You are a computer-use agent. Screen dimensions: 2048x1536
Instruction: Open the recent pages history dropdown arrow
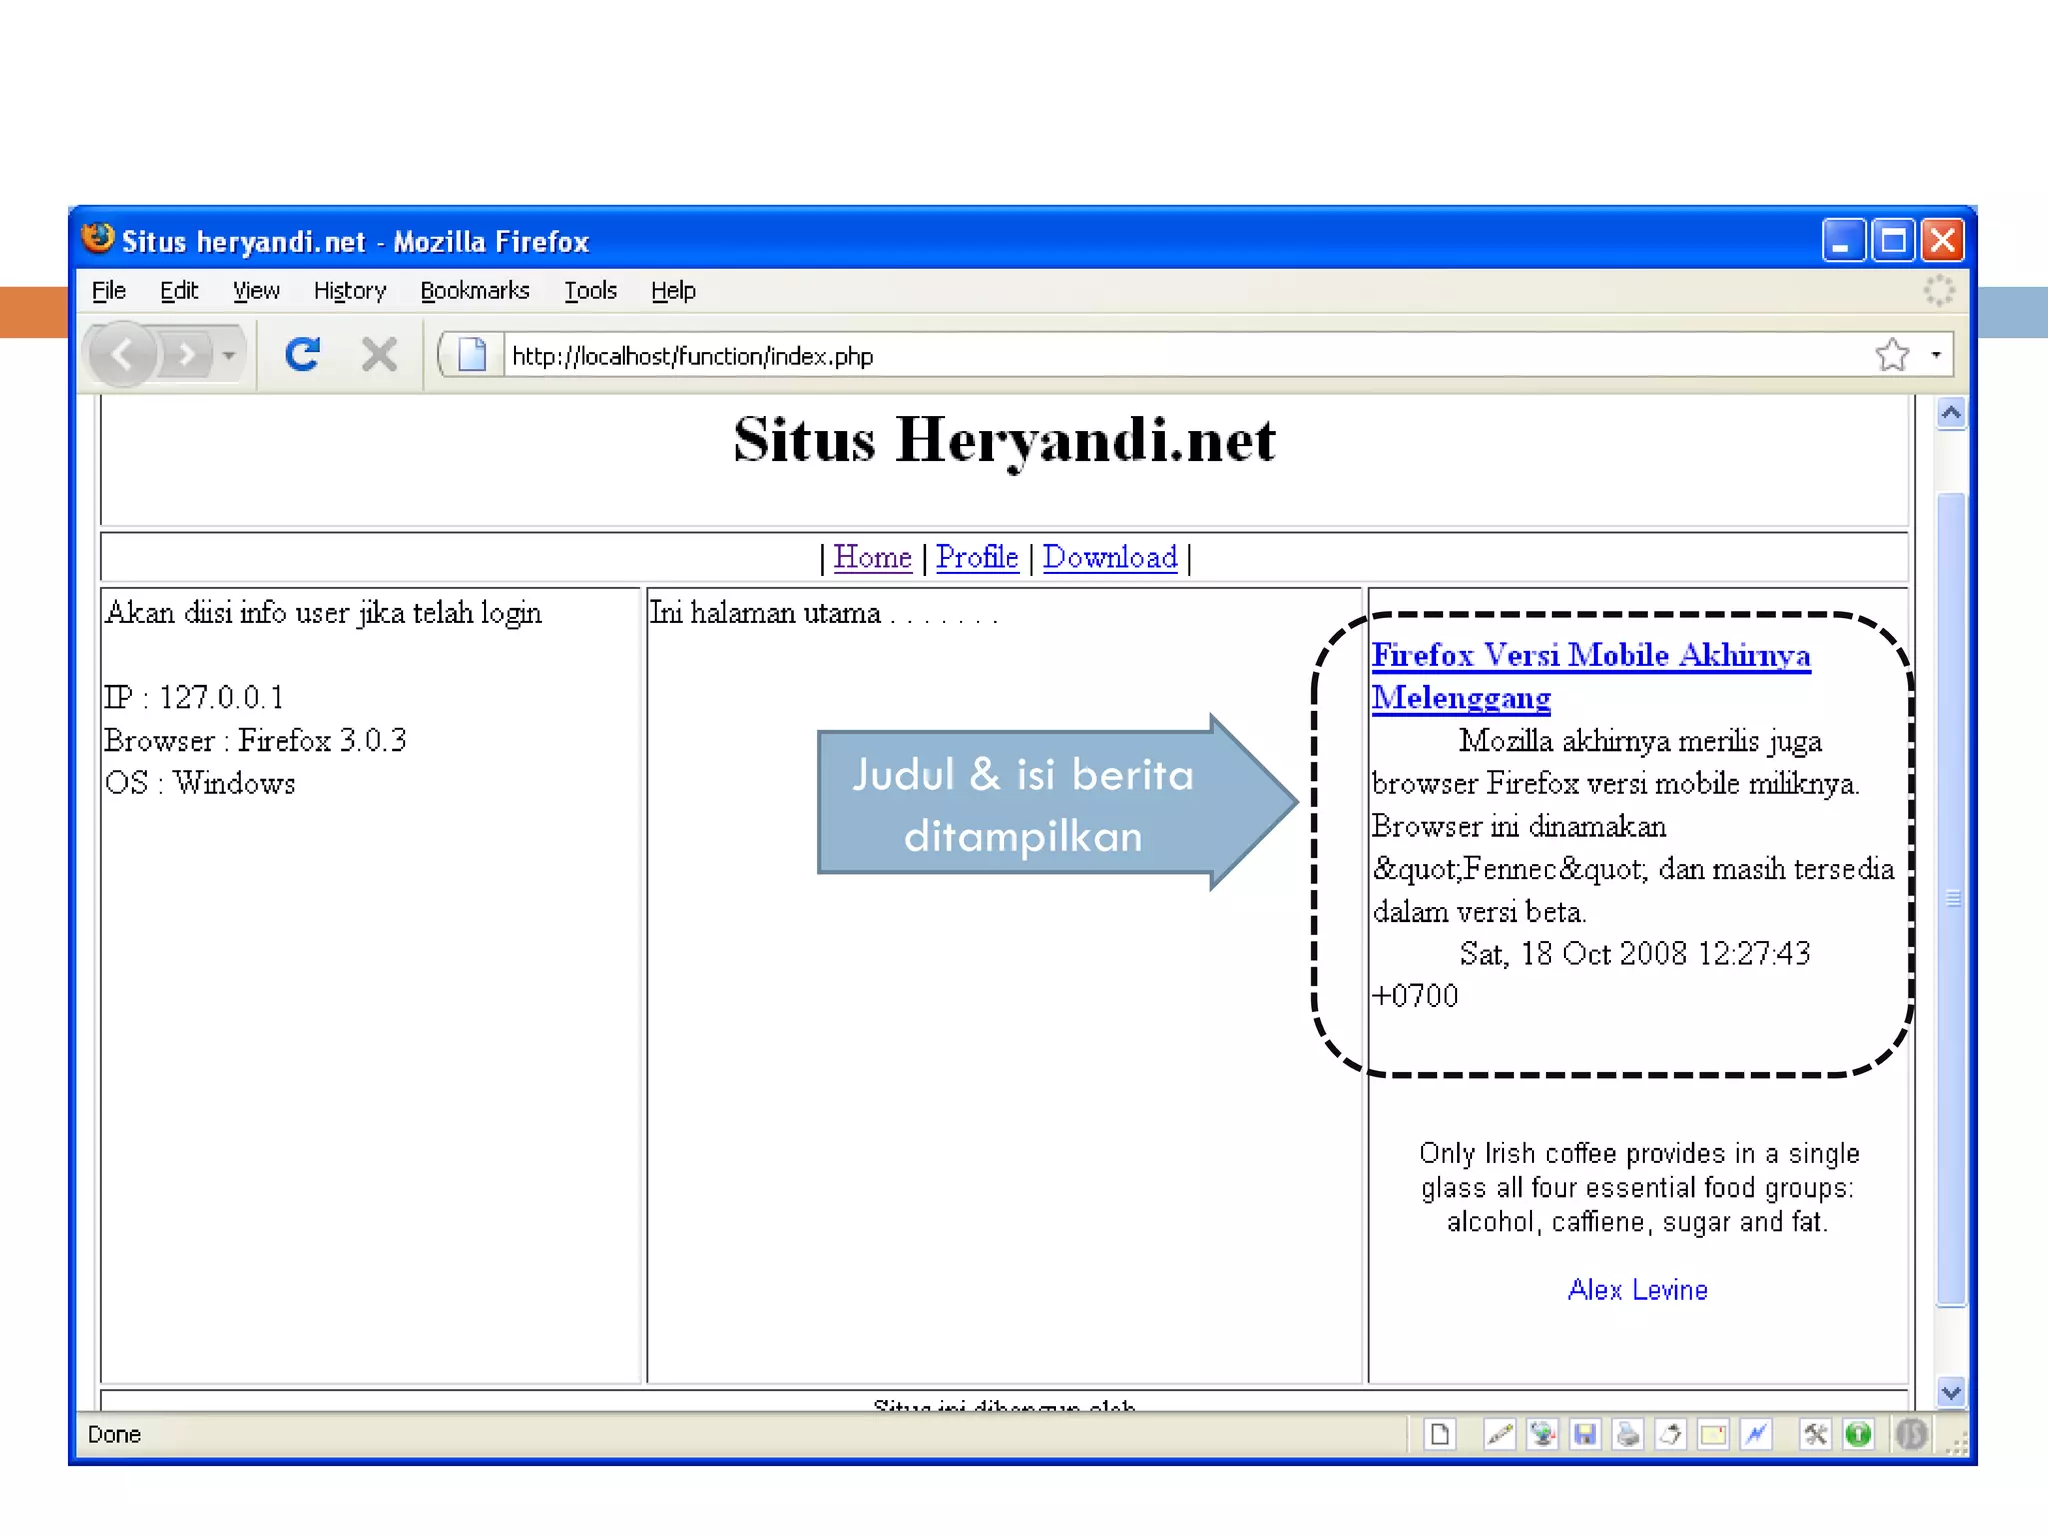(229, 355)
